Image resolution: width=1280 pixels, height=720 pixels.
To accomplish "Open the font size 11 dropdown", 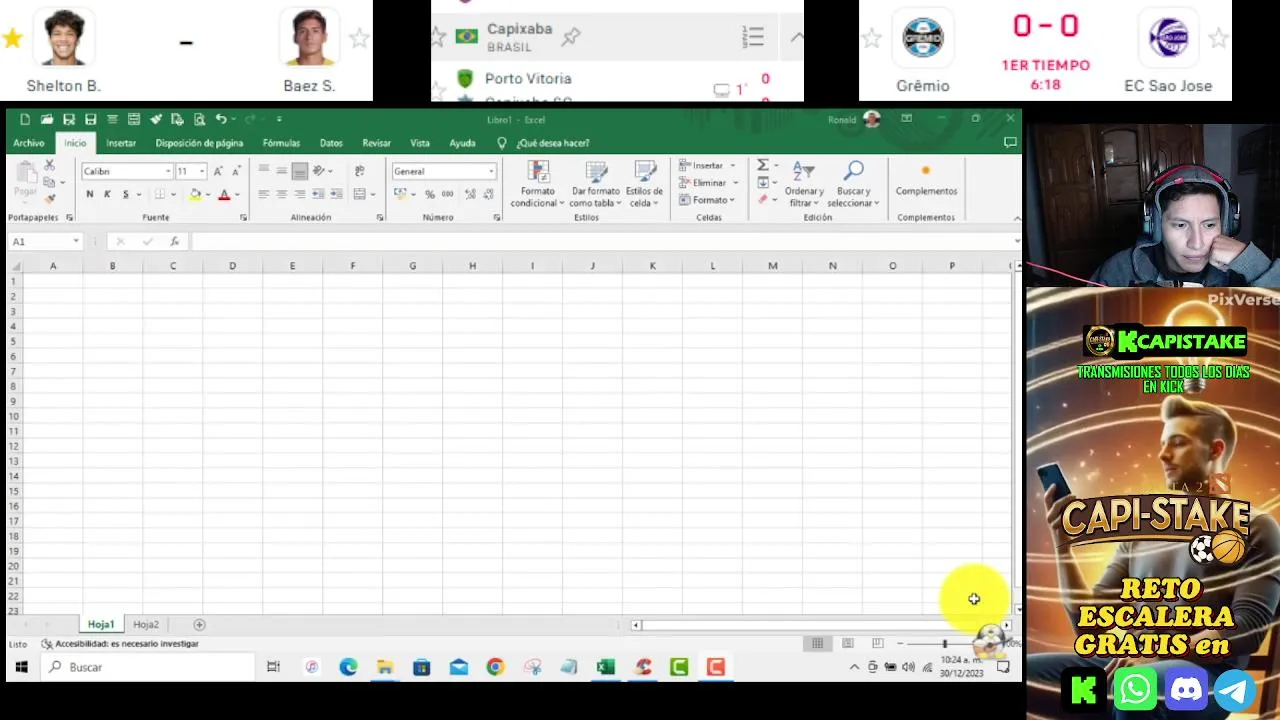I will click(201, 171).
